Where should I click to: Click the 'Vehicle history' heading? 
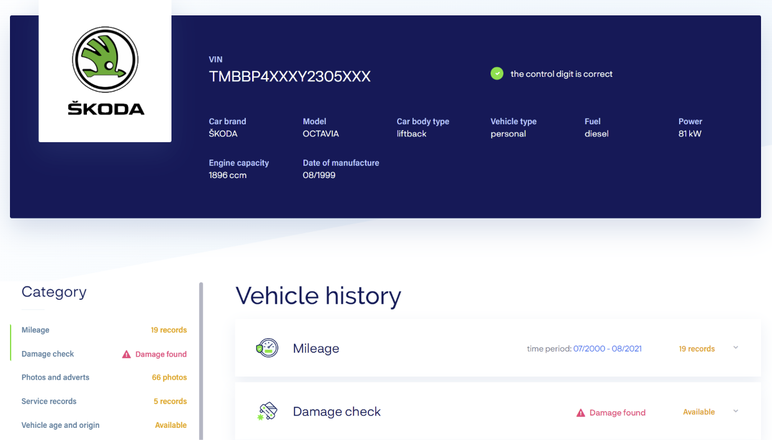(318, 296)
